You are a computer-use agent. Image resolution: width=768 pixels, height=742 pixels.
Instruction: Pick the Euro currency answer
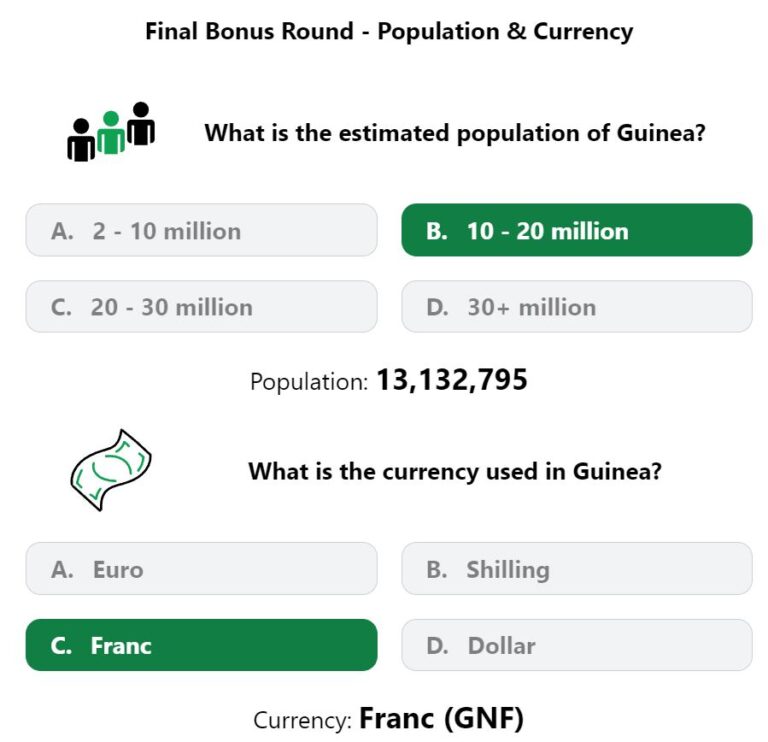(201, 569)
